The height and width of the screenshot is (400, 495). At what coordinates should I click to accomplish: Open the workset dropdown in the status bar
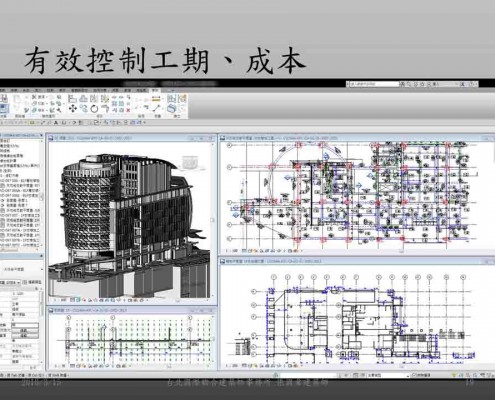389,375
